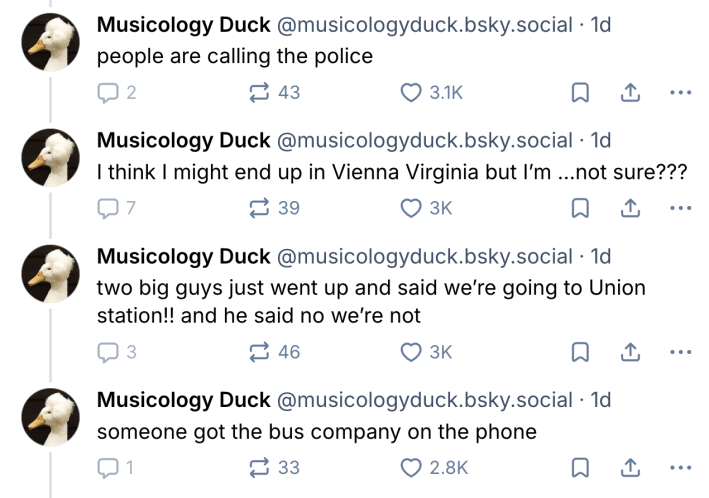Like the bus company phone post
This screenshot has width=709, height=498.
(410, 467)
